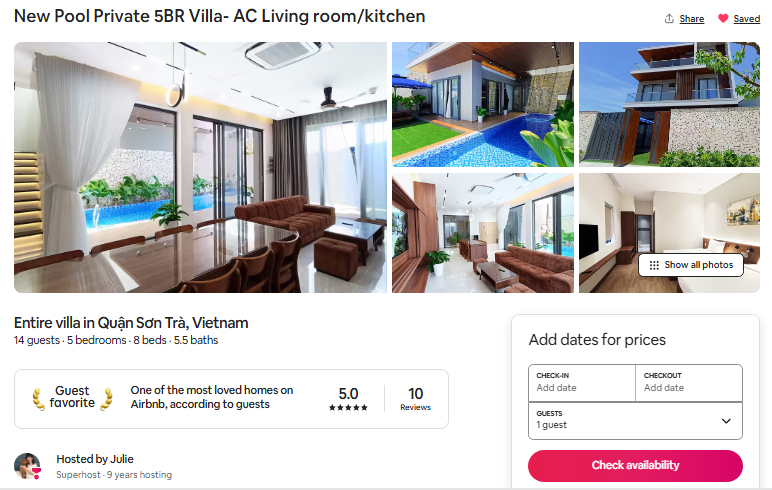Open the Checkout date field
772x490 pixels.
click(689, 383)
